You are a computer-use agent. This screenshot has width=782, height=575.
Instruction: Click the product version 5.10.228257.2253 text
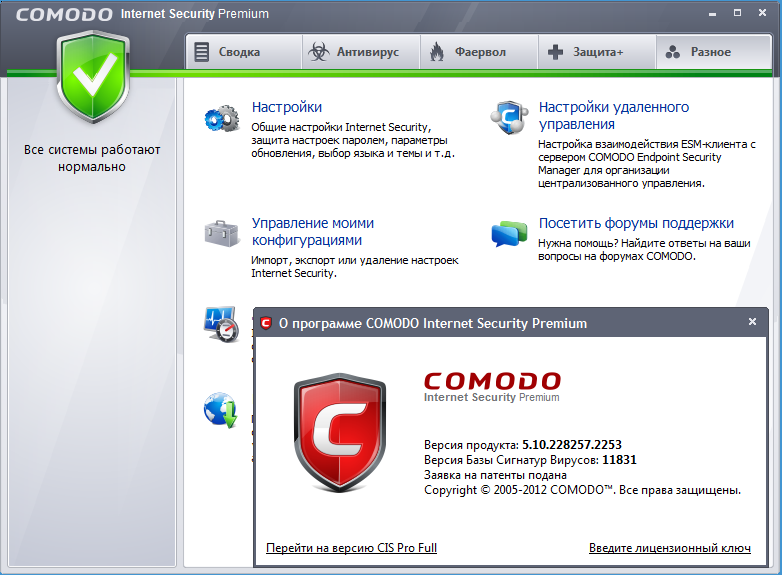click(572, 444)
